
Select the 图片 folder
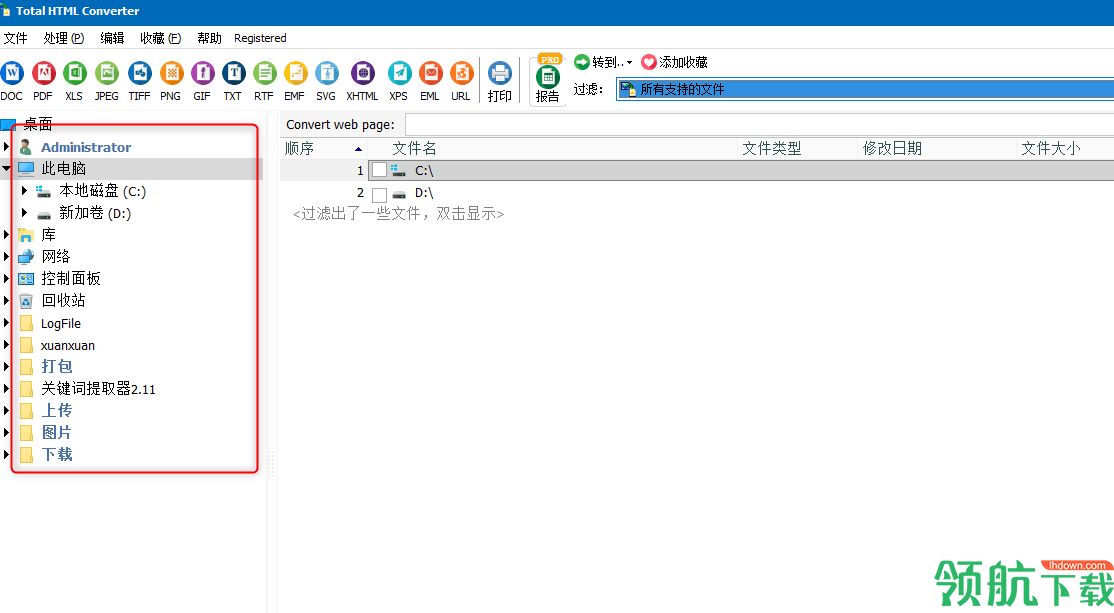tap(57, 433)
